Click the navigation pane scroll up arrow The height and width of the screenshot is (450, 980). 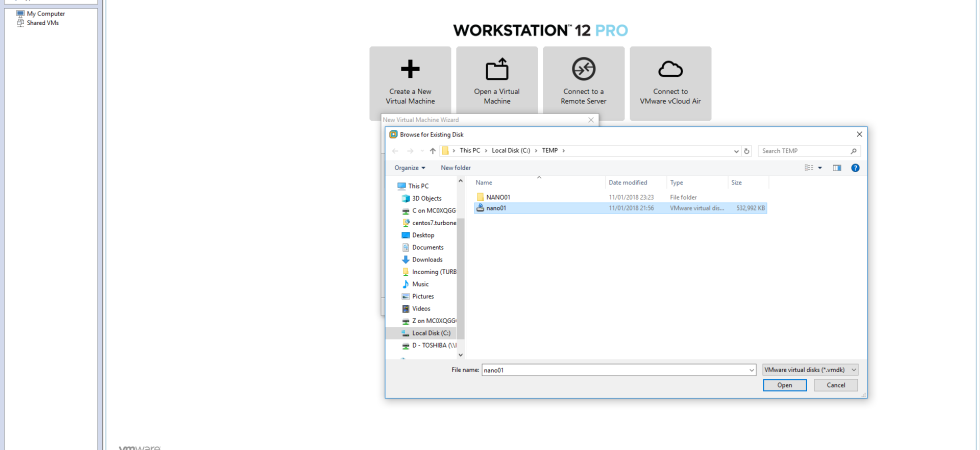[461, 181]
